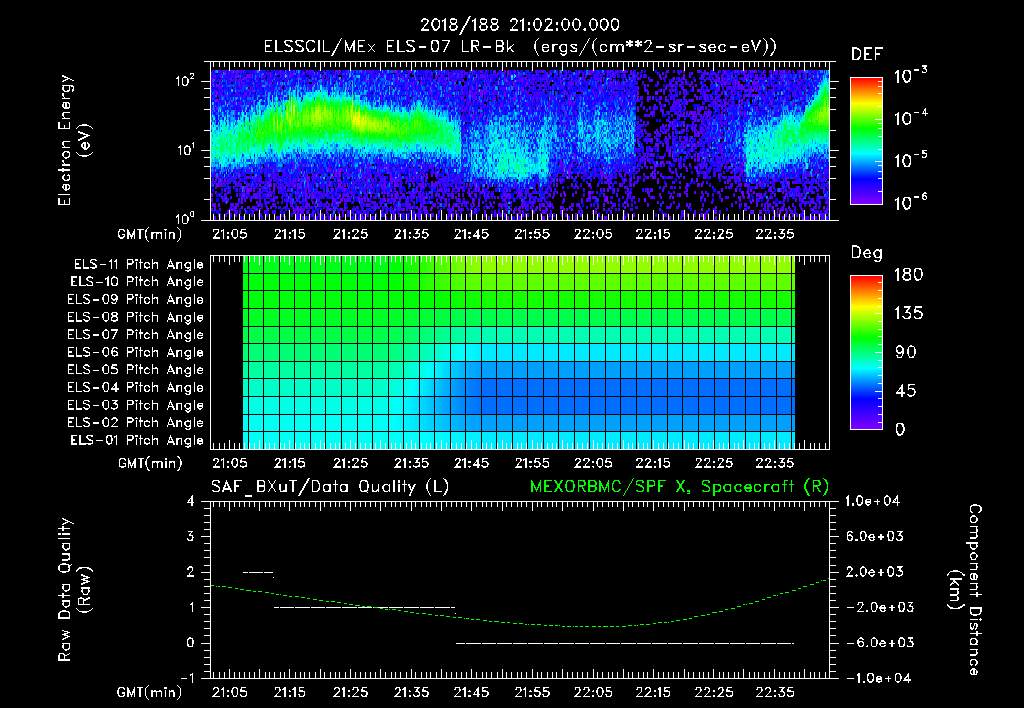Click the 21:45 time tick under the spectrogram

[x=472, y=234]
